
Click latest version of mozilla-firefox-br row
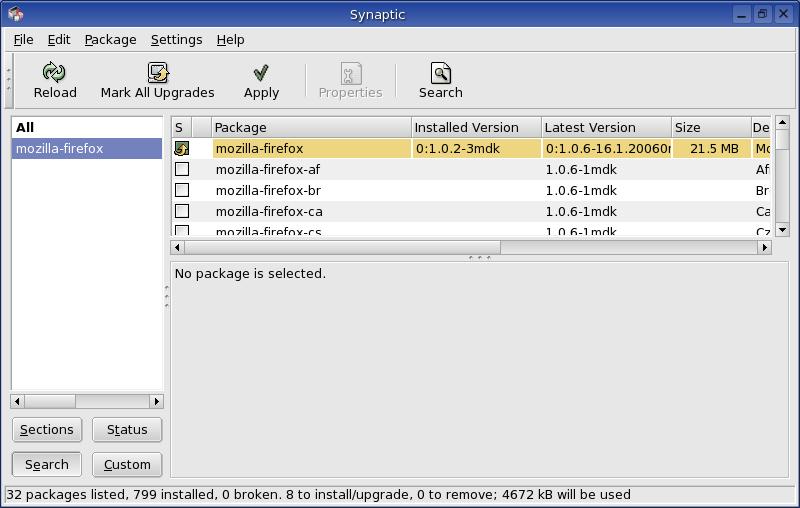[x=581, y=190]
